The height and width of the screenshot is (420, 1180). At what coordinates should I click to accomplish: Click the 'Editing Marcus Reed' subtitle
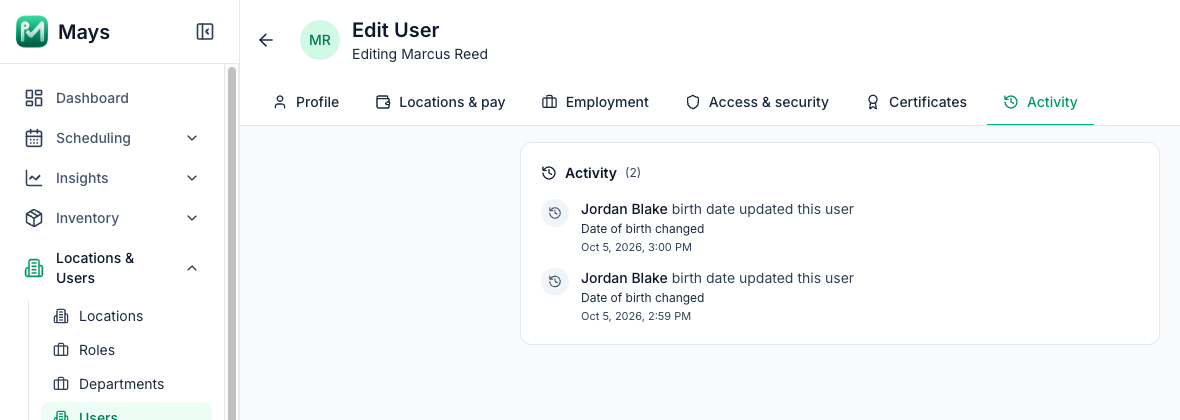(x=420, y=54)
